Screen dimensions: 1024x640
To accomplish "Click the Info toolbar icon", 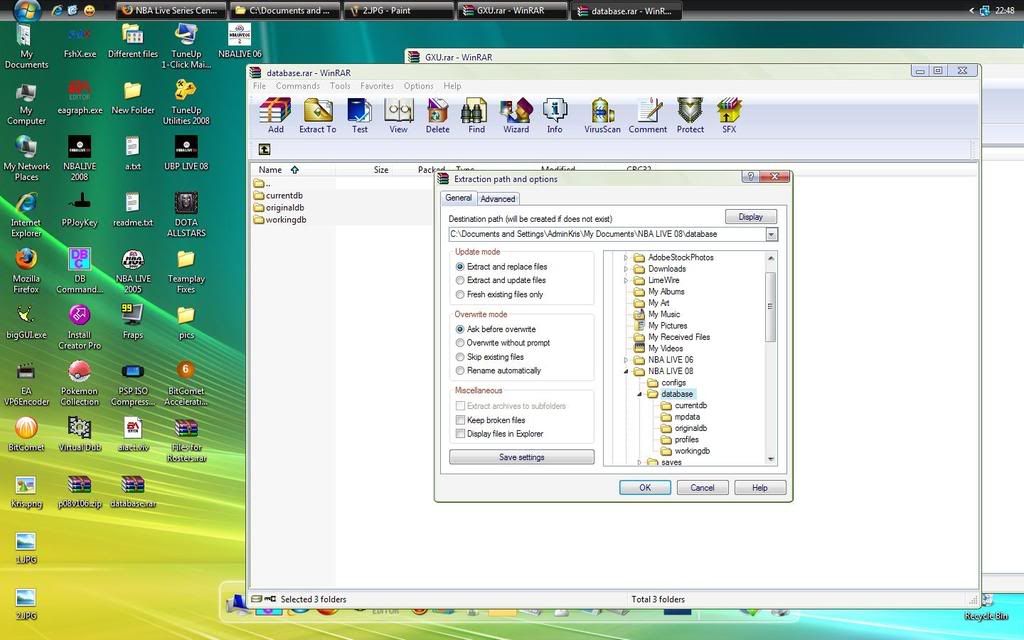I will [x=554, y=116].
